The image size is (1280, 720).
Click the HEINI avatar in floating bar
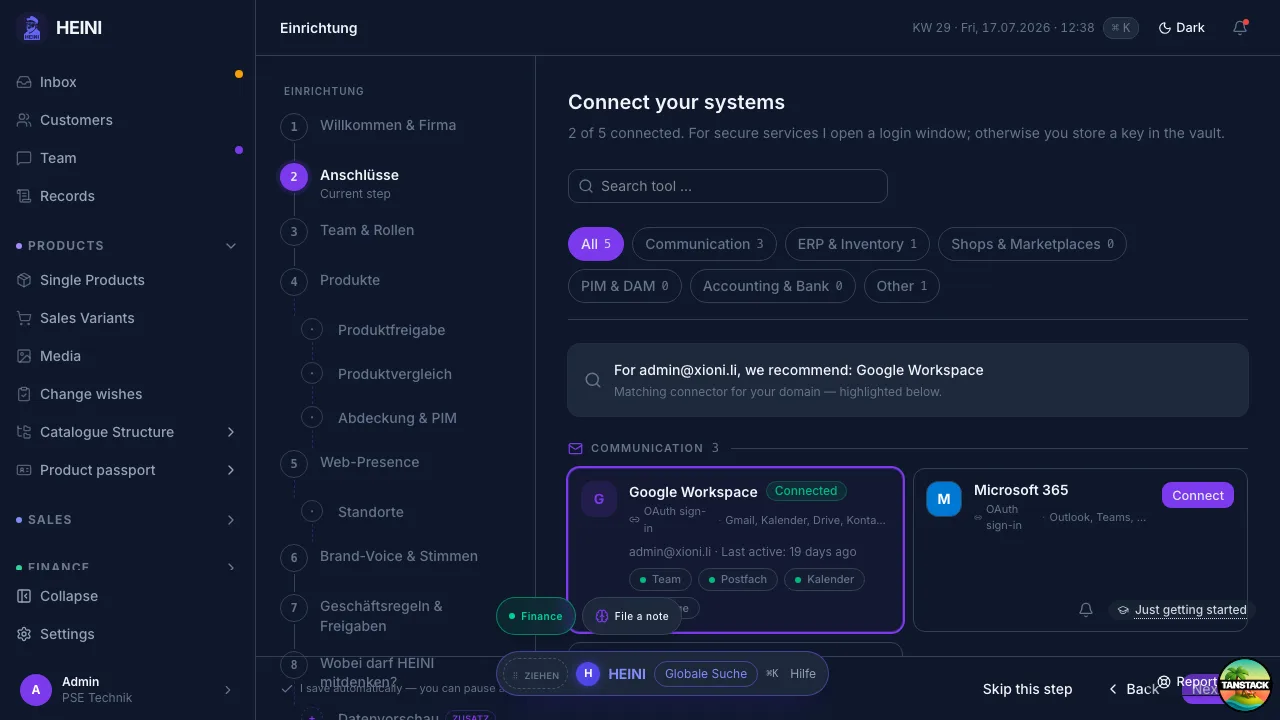[x=588, y=674]
